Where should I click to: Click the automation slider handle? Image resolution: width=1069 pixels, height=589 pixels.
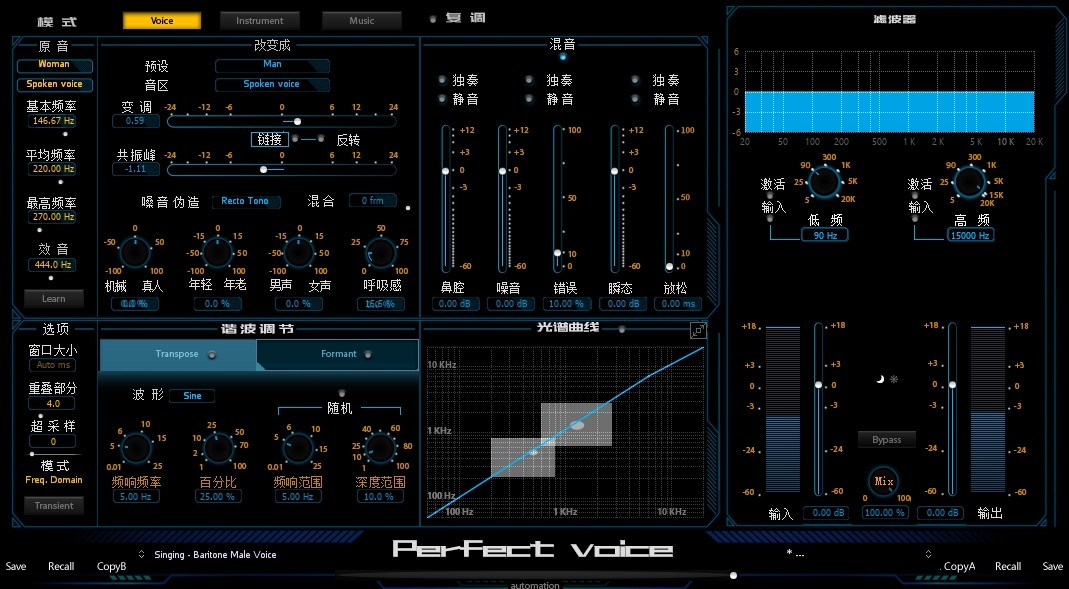pyautogui.click(x=734, y=575)
